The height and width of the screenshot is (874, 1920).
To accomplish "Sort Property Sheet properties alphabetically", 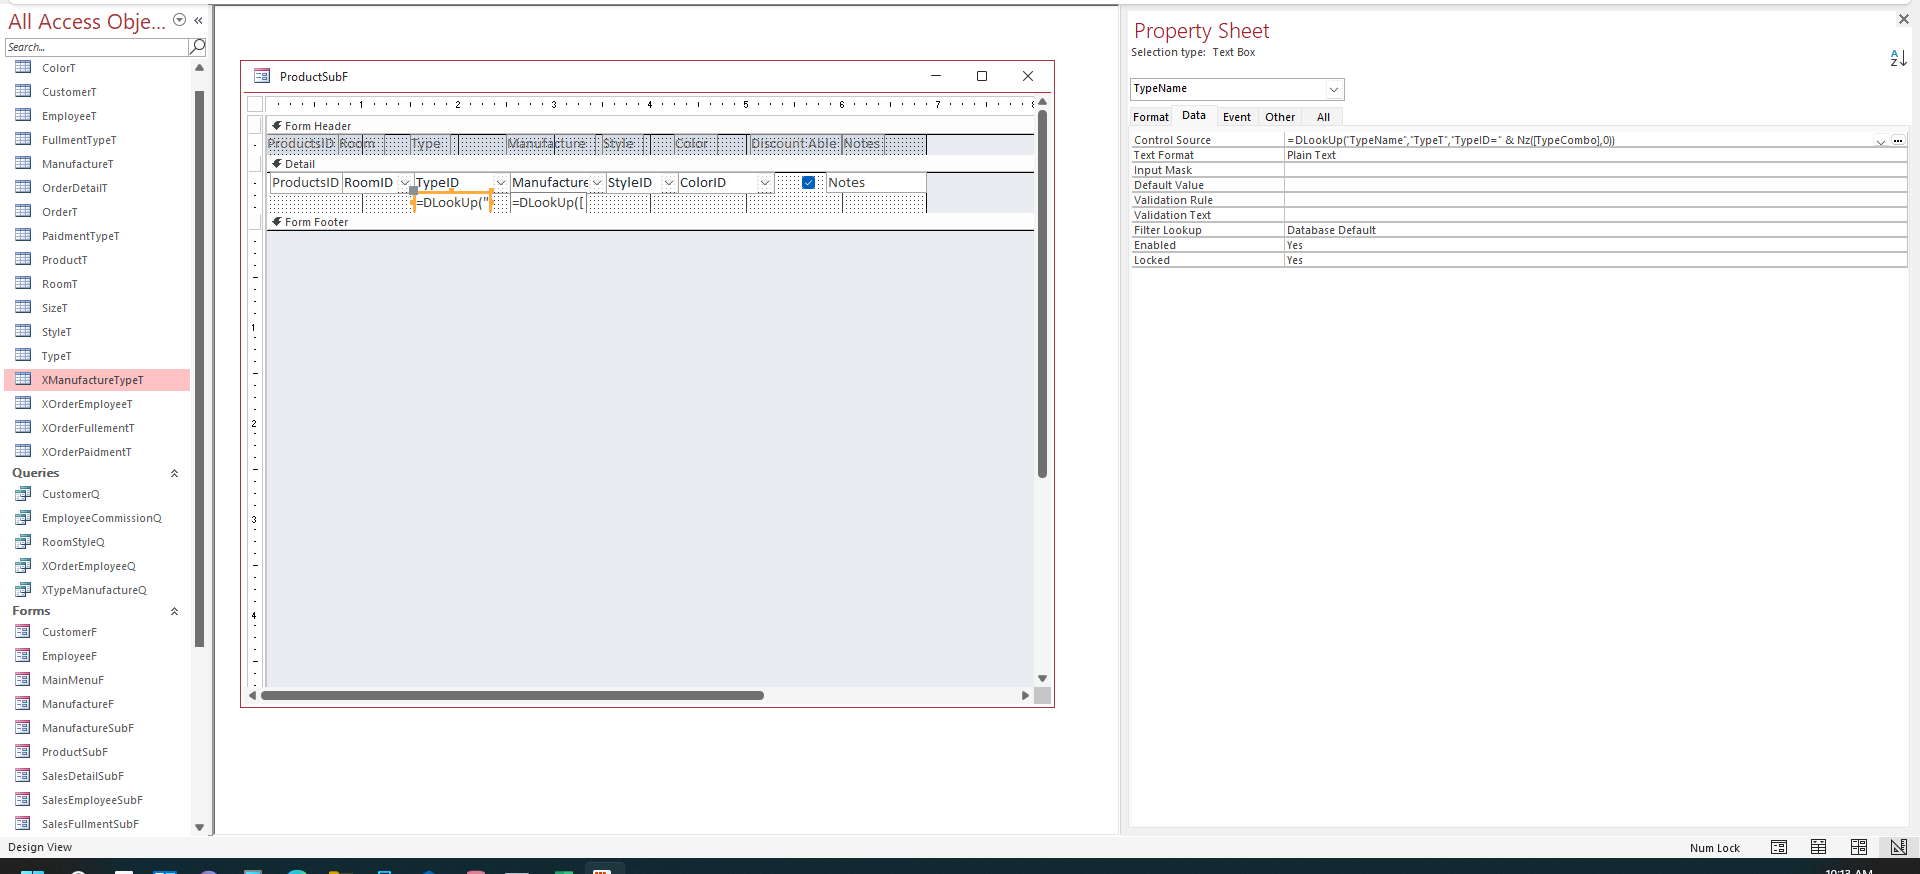I will coord(1897,59).
